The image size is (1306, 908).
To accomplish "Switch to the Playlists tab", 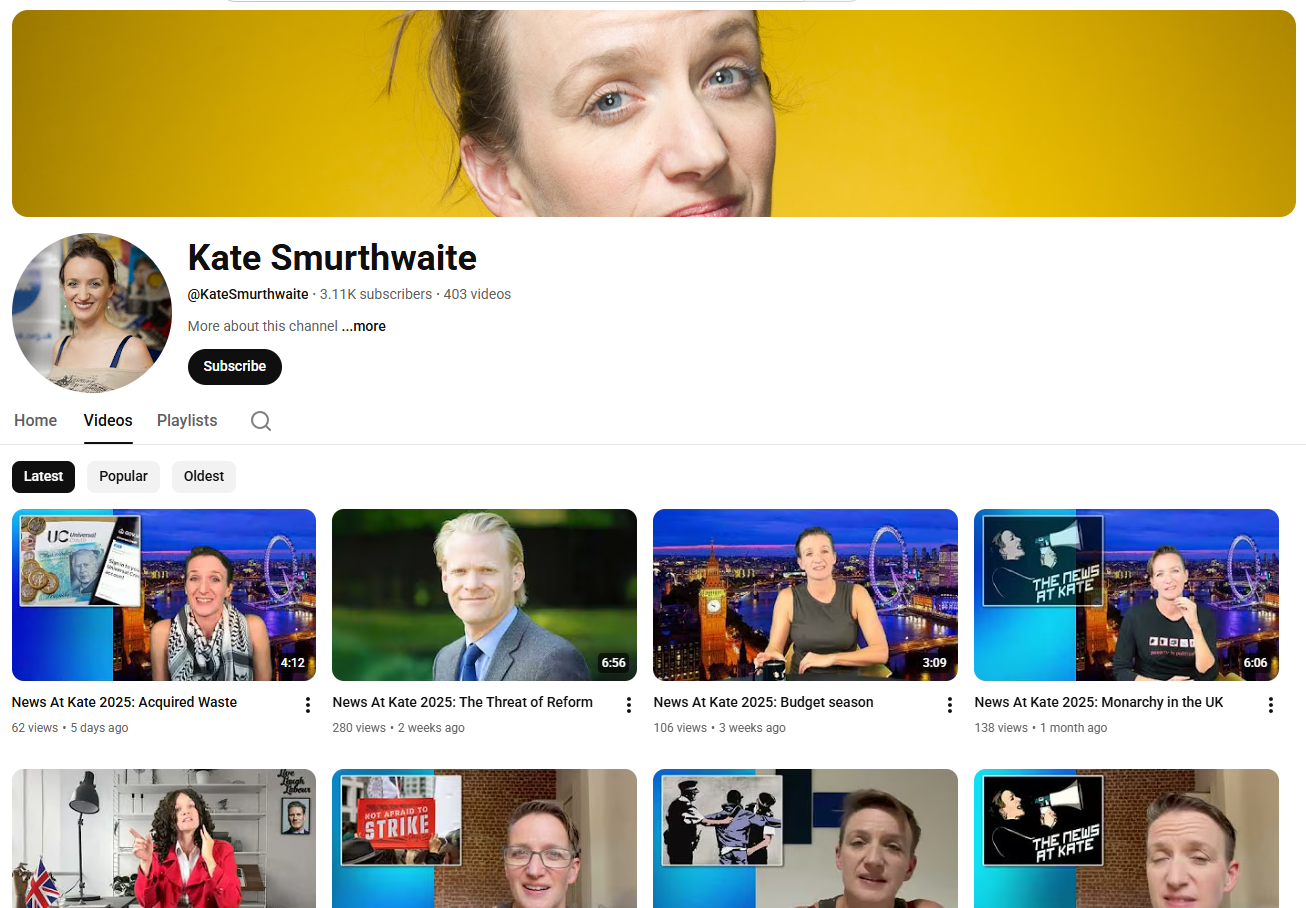I will coord(187,420).
